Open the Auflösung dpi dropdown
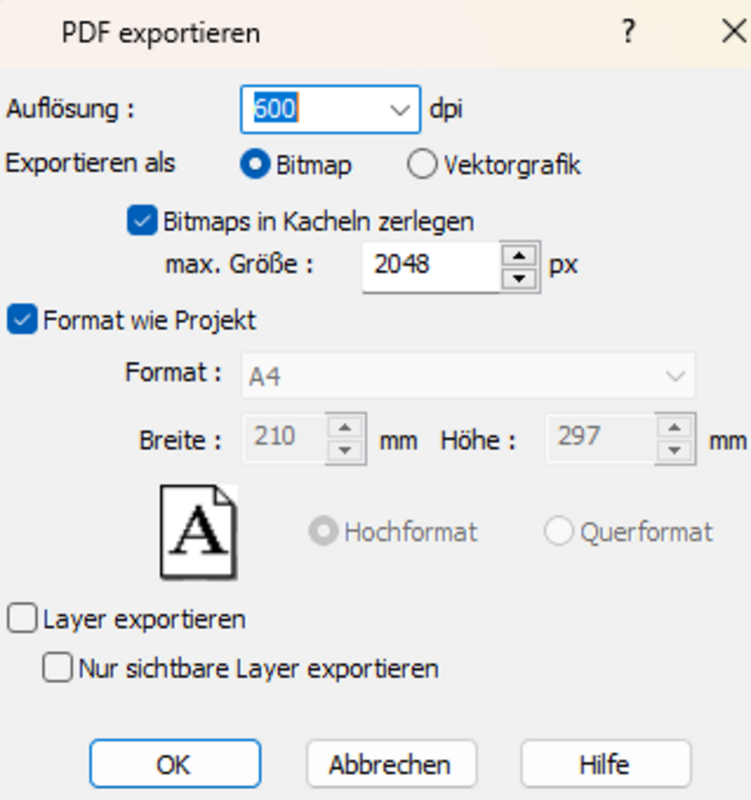 [x=399, y=109]
